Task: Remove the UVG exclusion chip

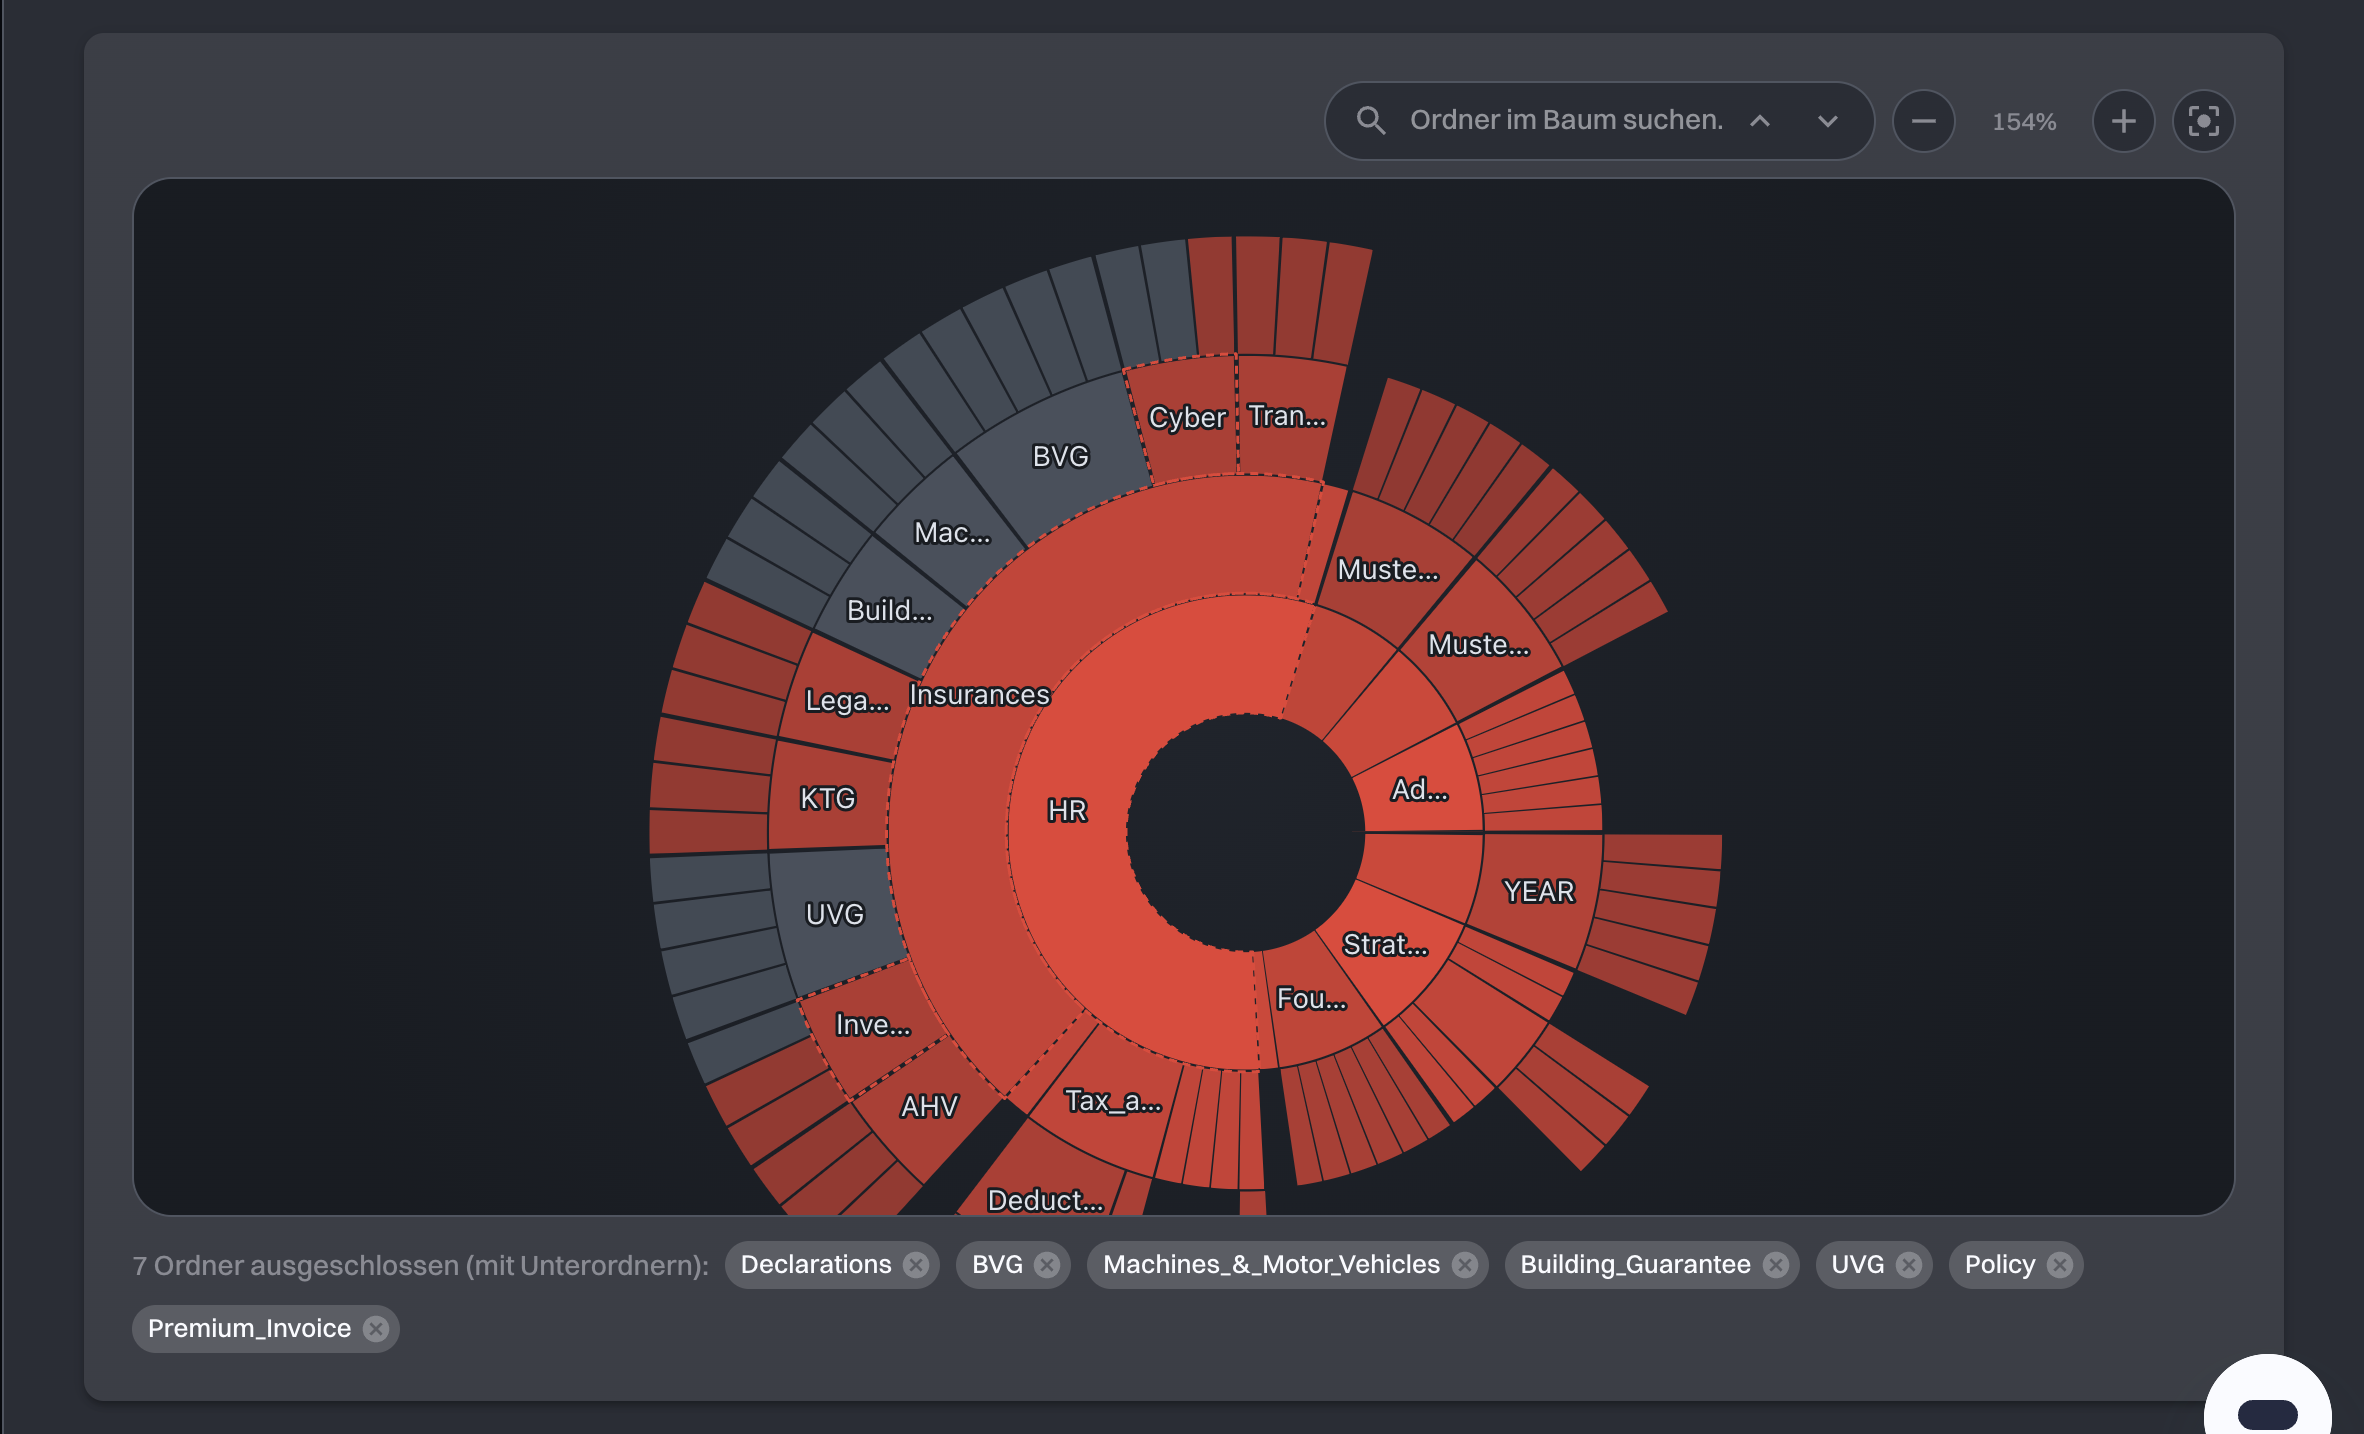Action: pos(1909,1265)
